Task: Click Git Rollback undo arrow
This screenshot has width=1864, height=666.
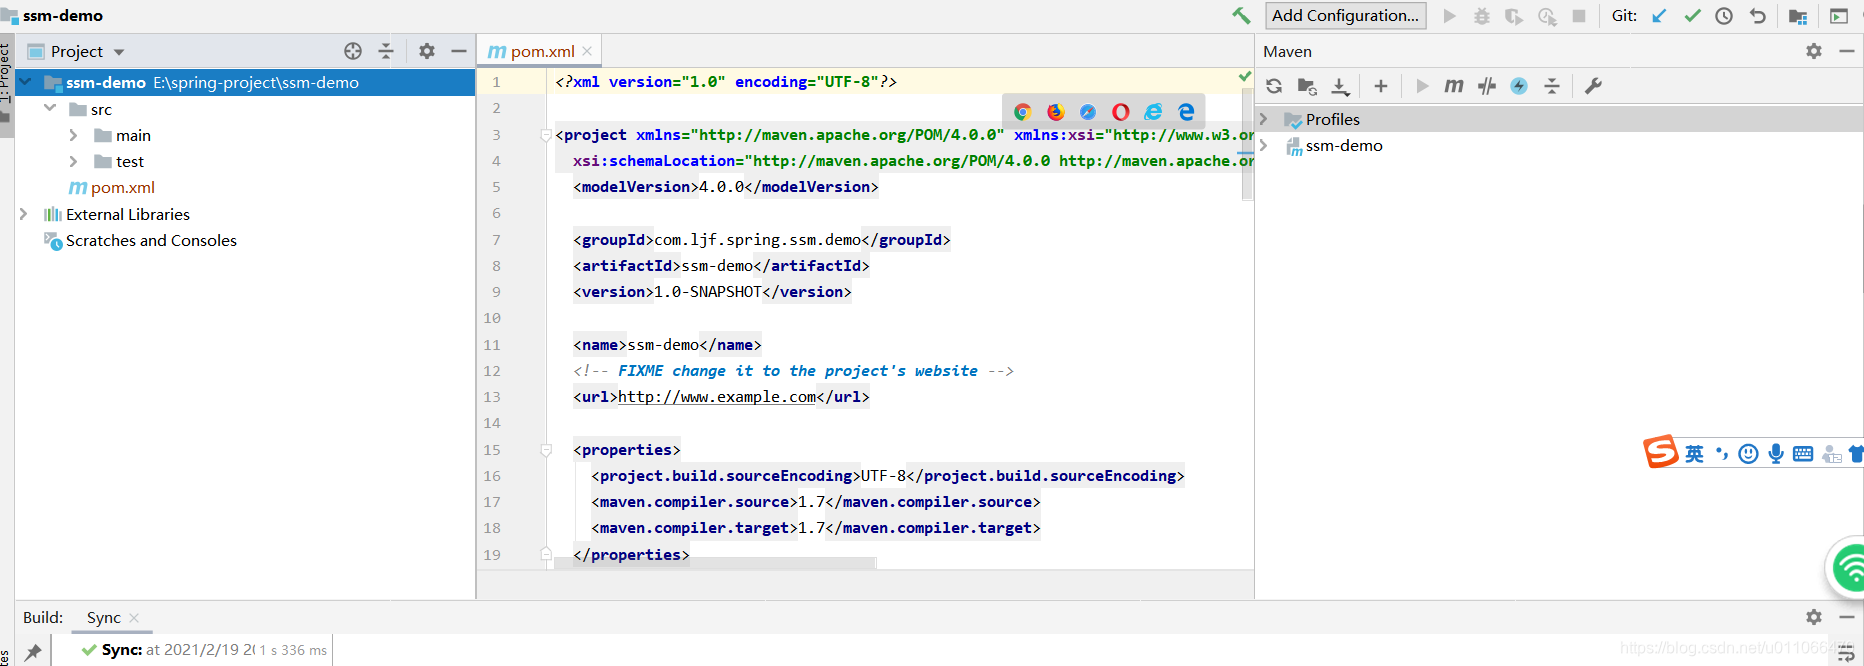Action: (1757, 16)
